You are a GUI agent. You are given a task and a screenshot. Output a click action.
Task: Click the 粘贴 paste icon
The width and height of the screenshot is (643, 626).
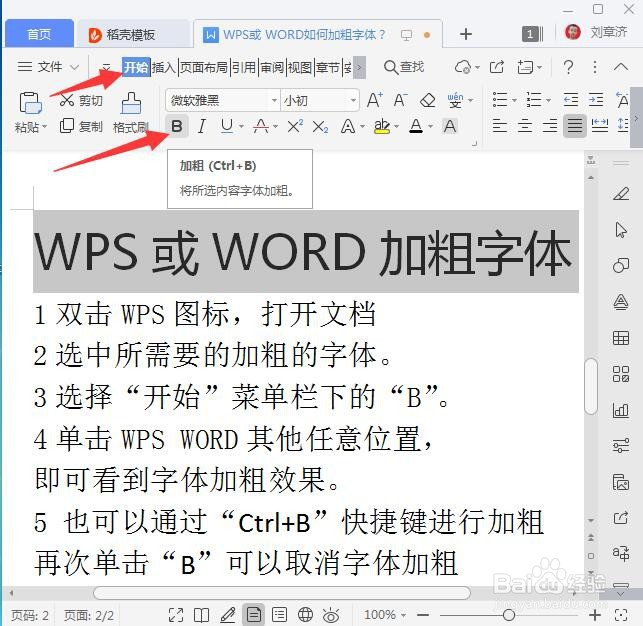tap(30, 102)
